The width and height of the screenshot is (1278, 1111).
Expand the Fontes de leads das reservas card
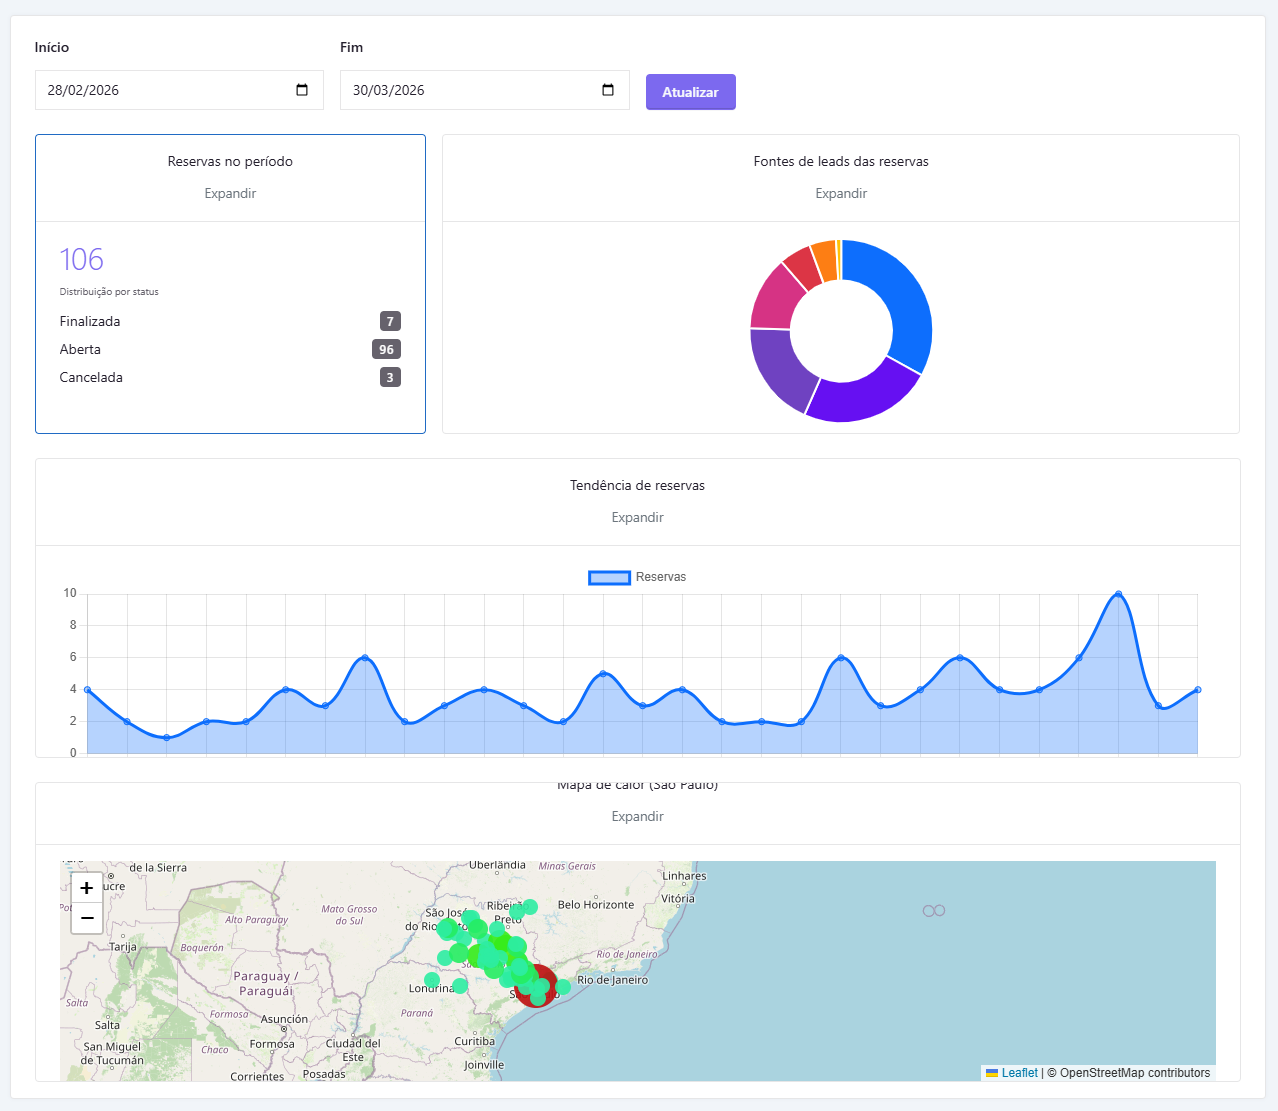pos(840,193)
